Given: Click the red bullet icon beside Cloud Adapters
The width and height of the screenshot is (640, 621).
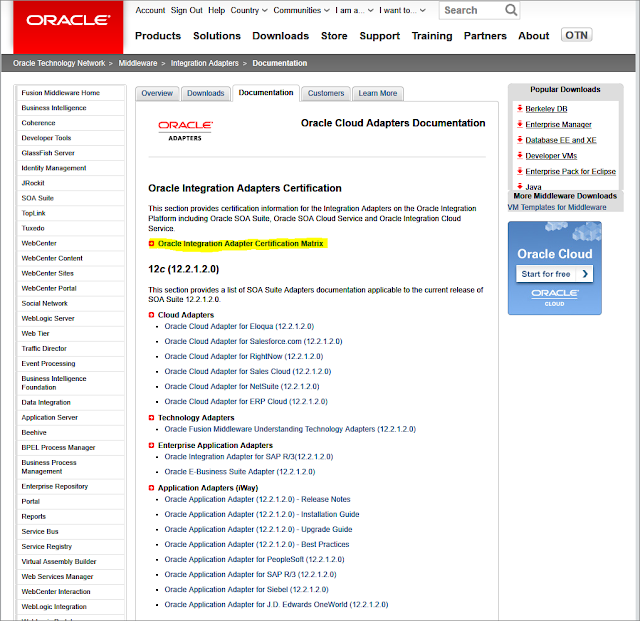Looking at the screenshot, I should click(x=151, y=315).
